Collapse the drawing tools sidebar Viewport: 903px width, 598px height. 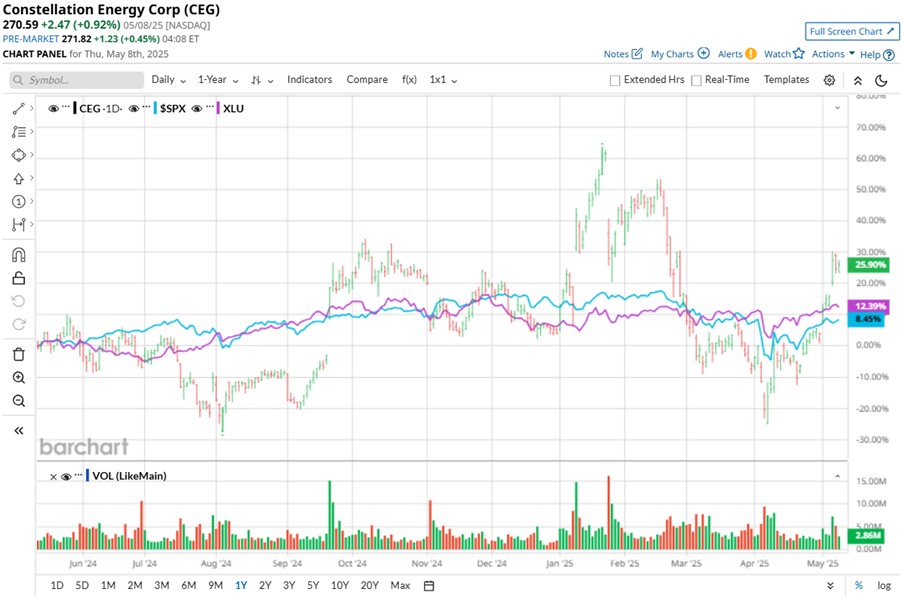[18, 430]
